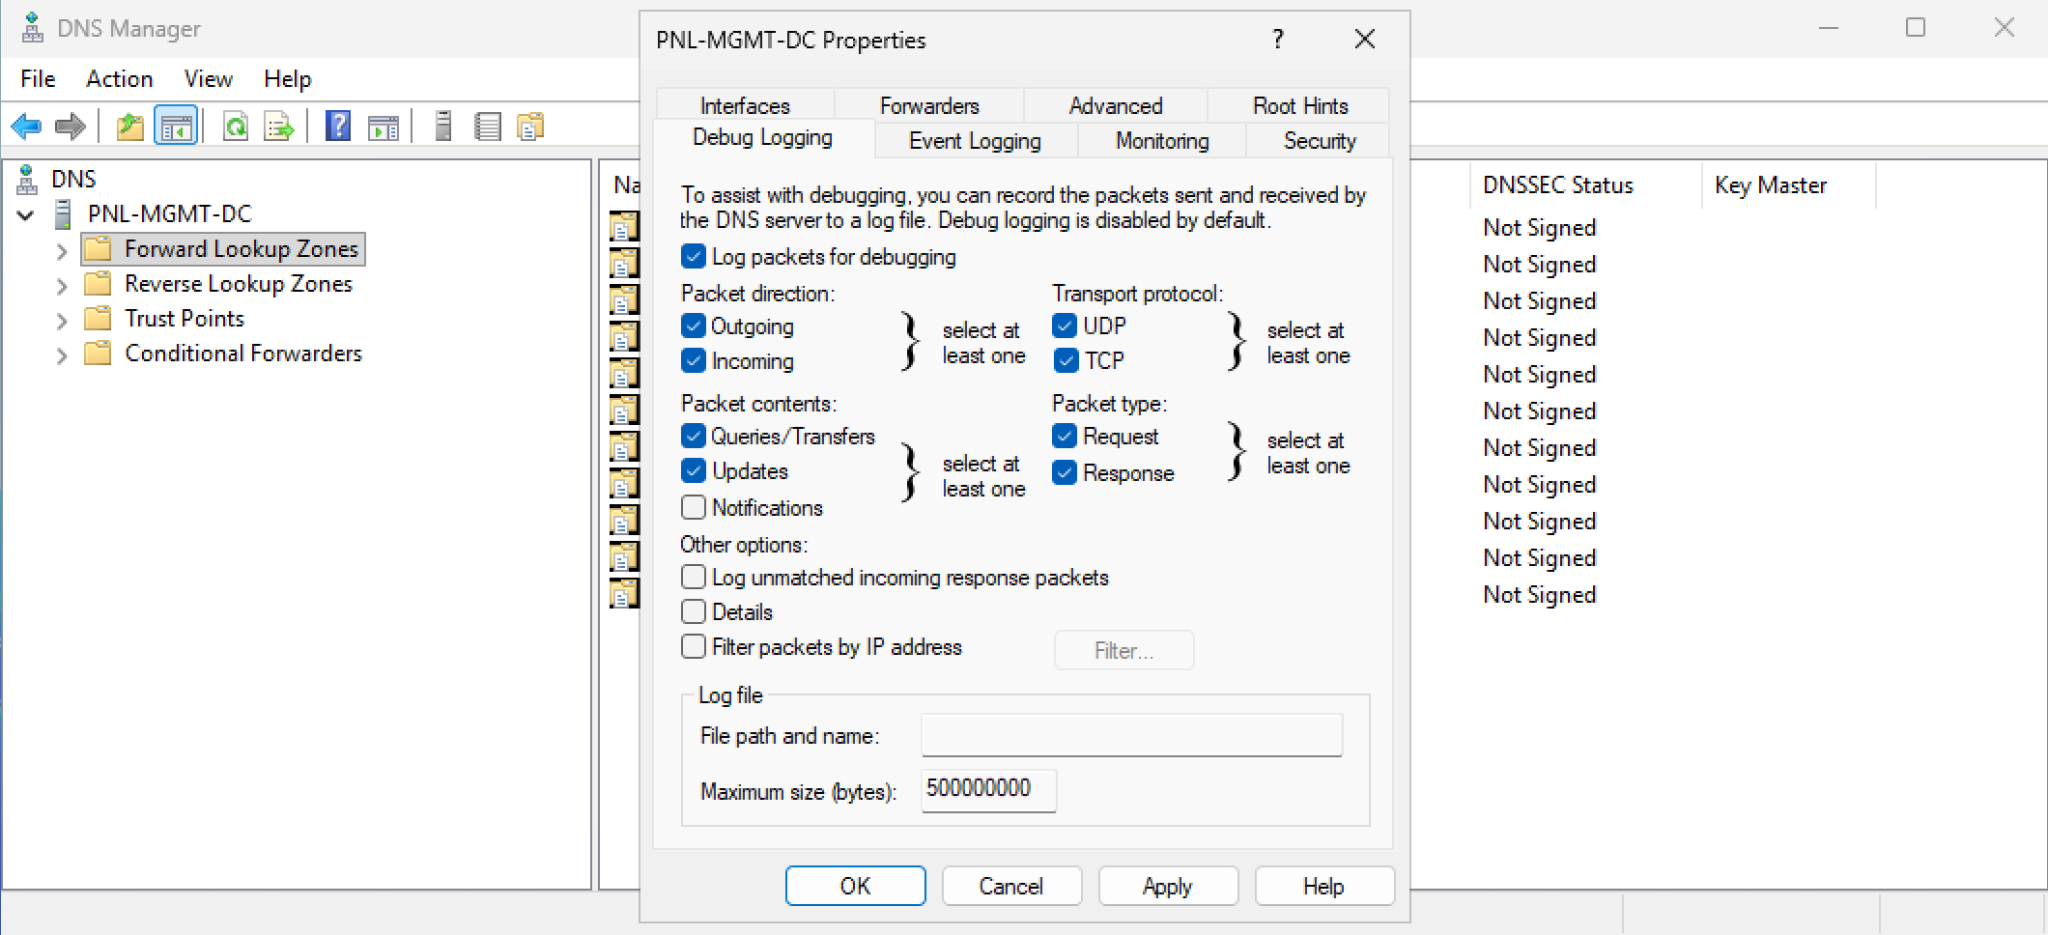2048x935 pixels.
Task: Click the Filter button
Action: pyautogui.click(x=1123, y=650)
